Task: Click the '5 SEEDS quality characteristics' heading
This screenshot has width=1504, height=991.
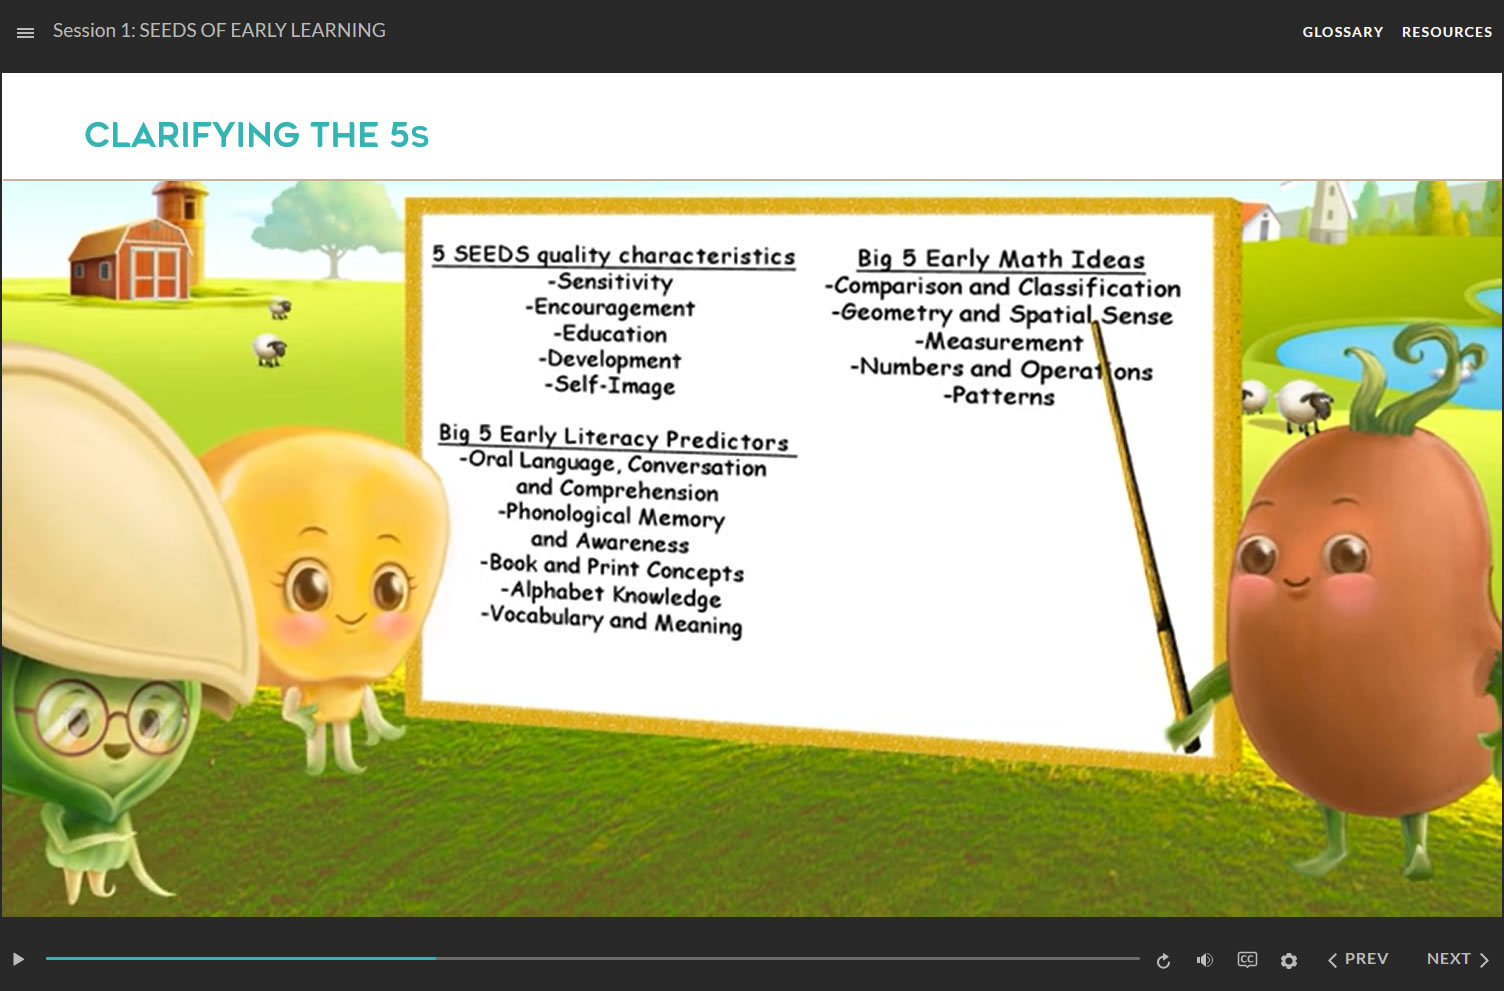Action: tap(613, 255)
